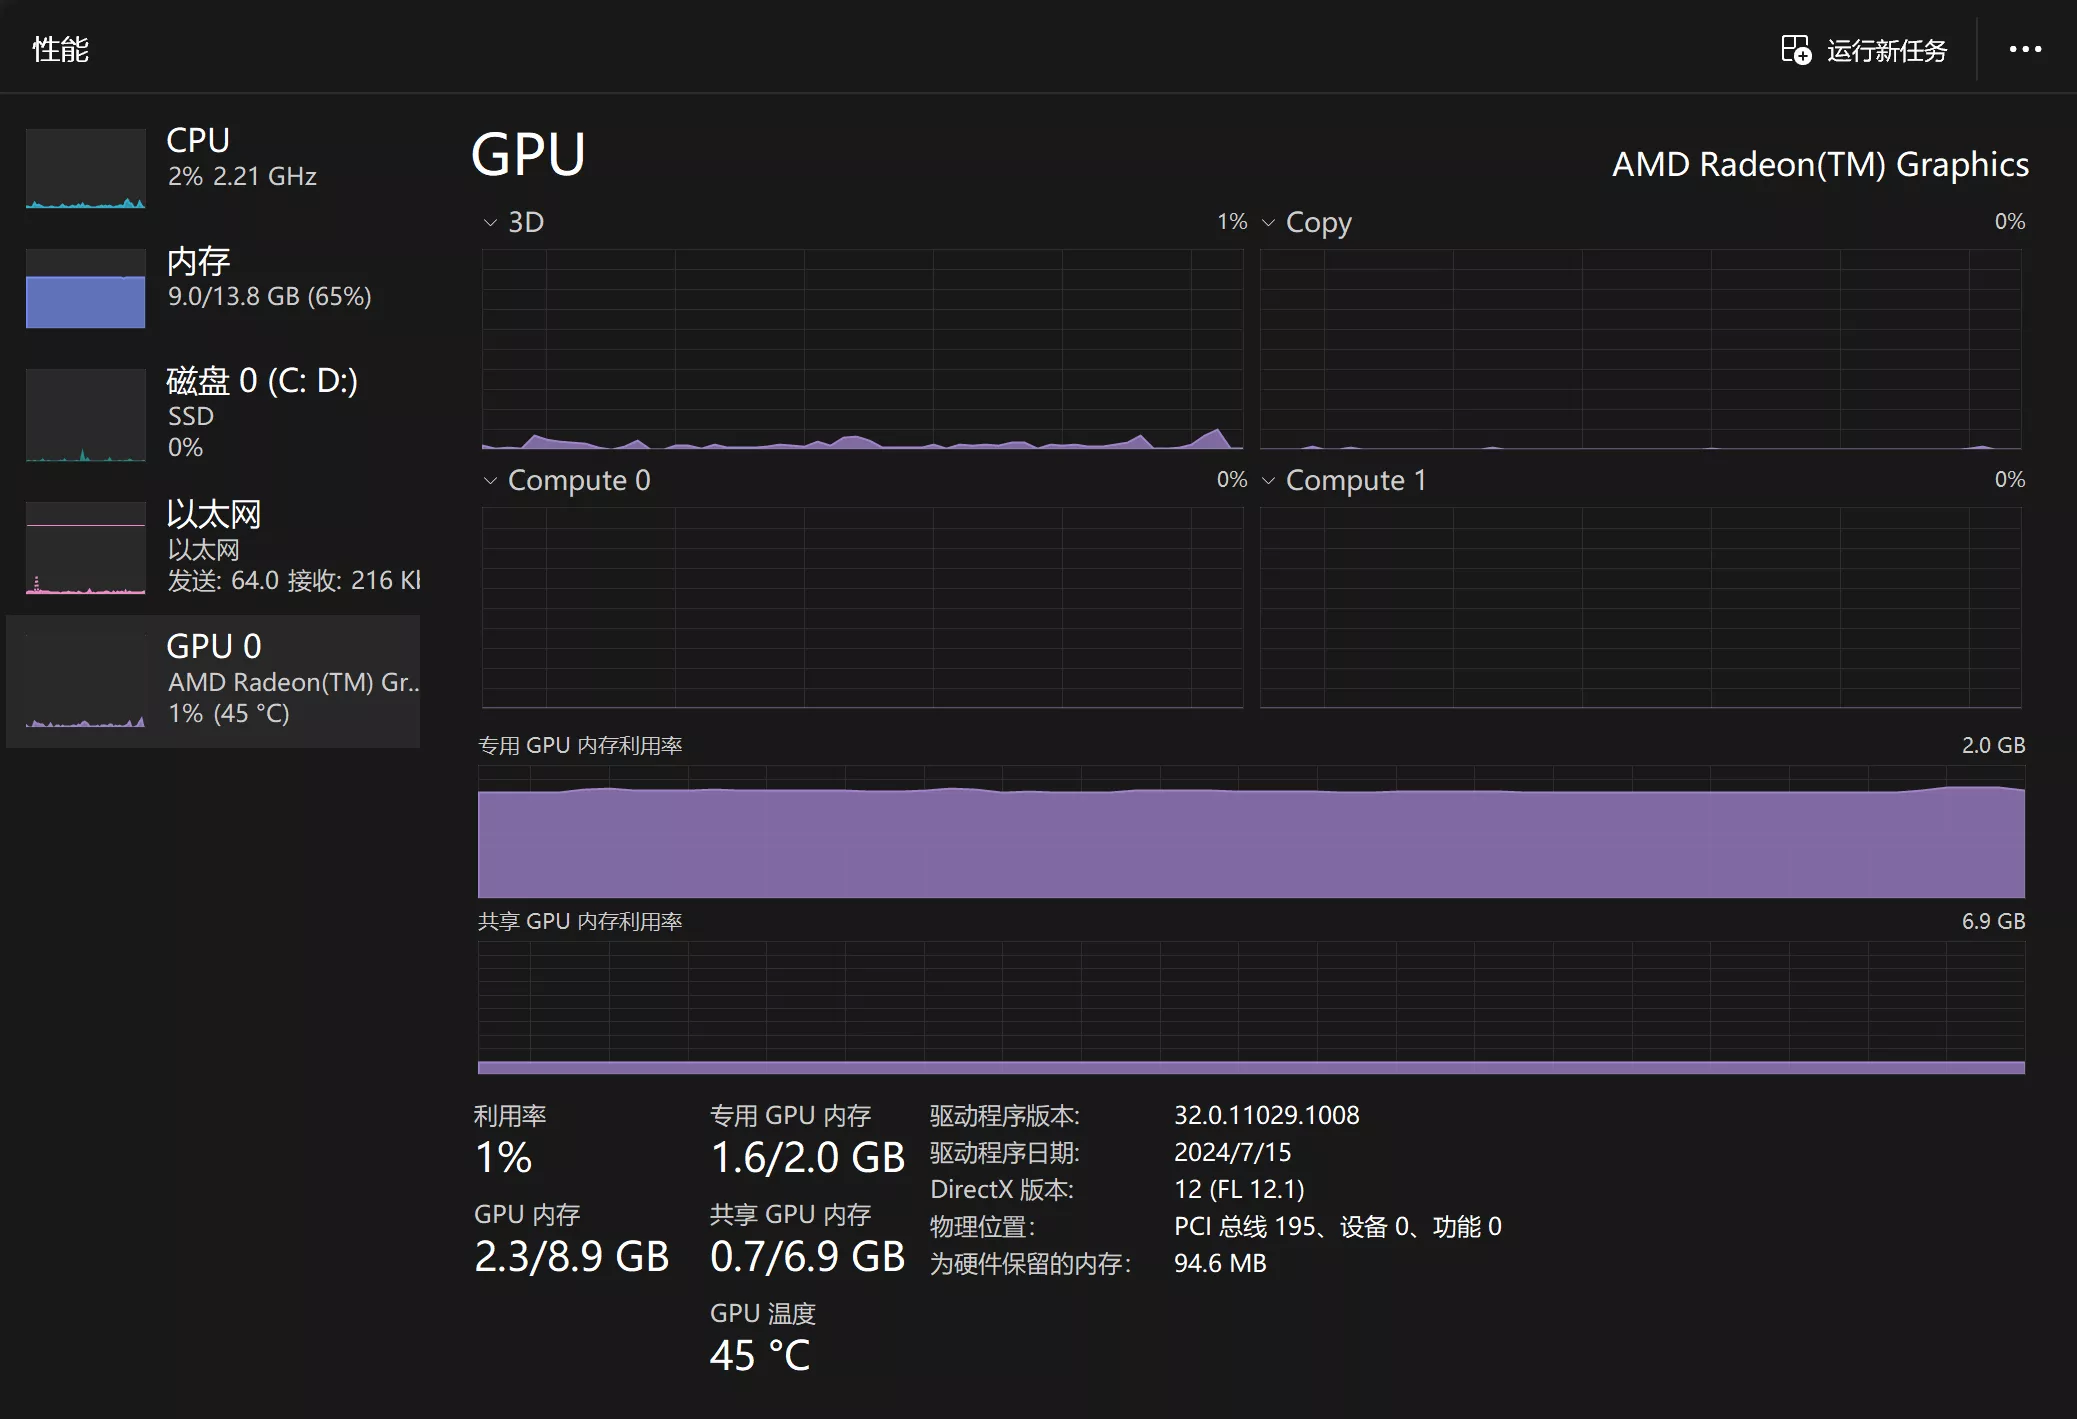
Task: Click the large GPU heading
Action: pyautogui.click(x=528, y=155)
